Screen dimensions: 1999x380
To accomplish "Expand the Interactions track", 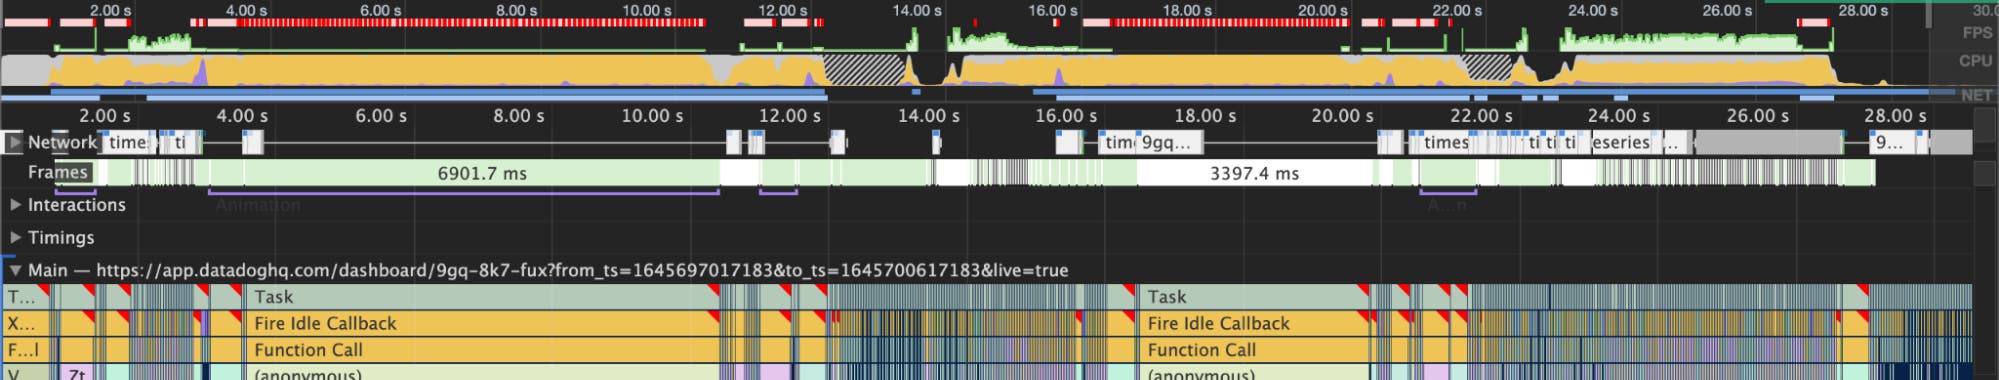I will tap(15, 205).
